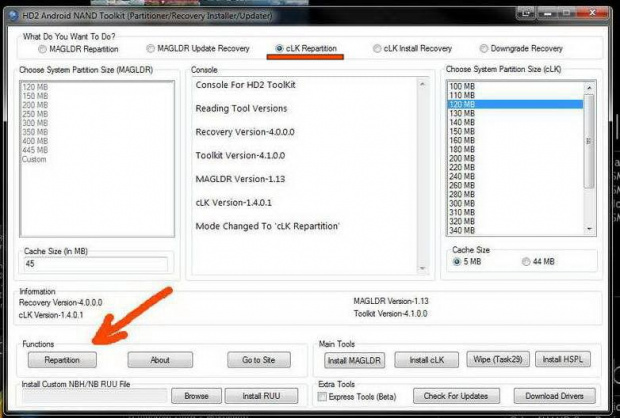Select 140 MB in cLK partition list
The image size is (620, 418).
coord(515,123)
